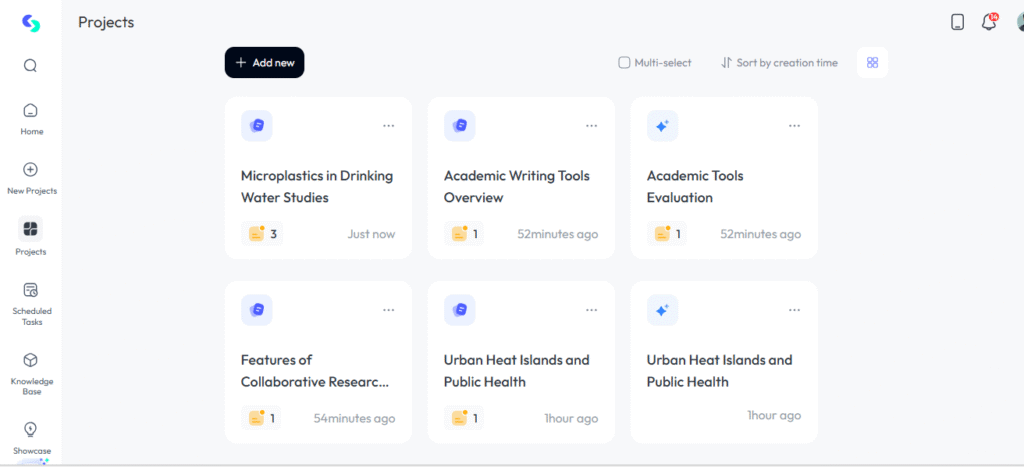
Task: Open the Sort by creation time dropdown
Action: click(779, 63)
